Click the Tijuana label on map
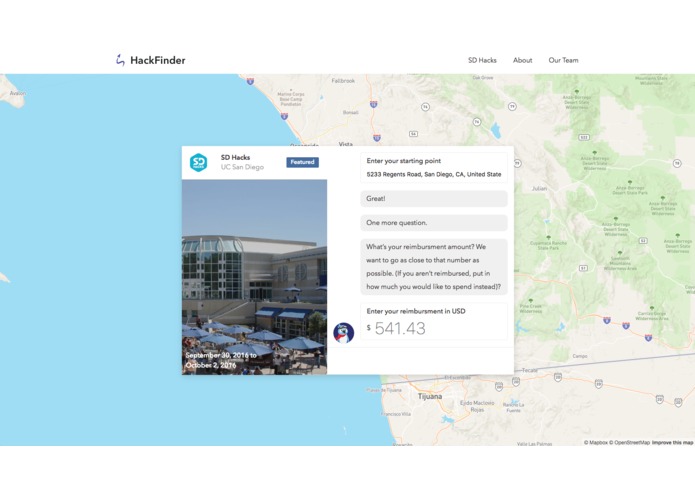This screenshot has width=695, height=494. (x=430, y=397)
